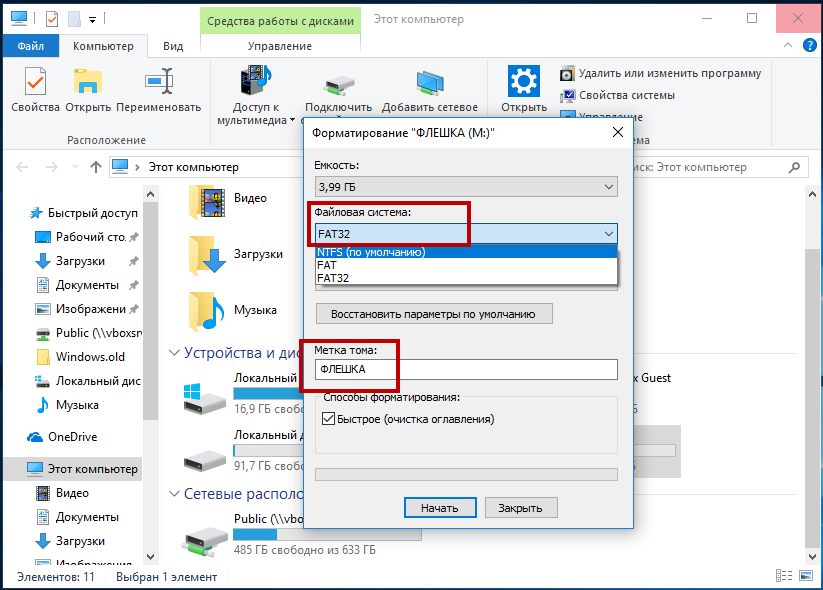Switch to the Компьютер tab
Image resolution: width=823 pixels, height=590 pixels.
[103, 46]
